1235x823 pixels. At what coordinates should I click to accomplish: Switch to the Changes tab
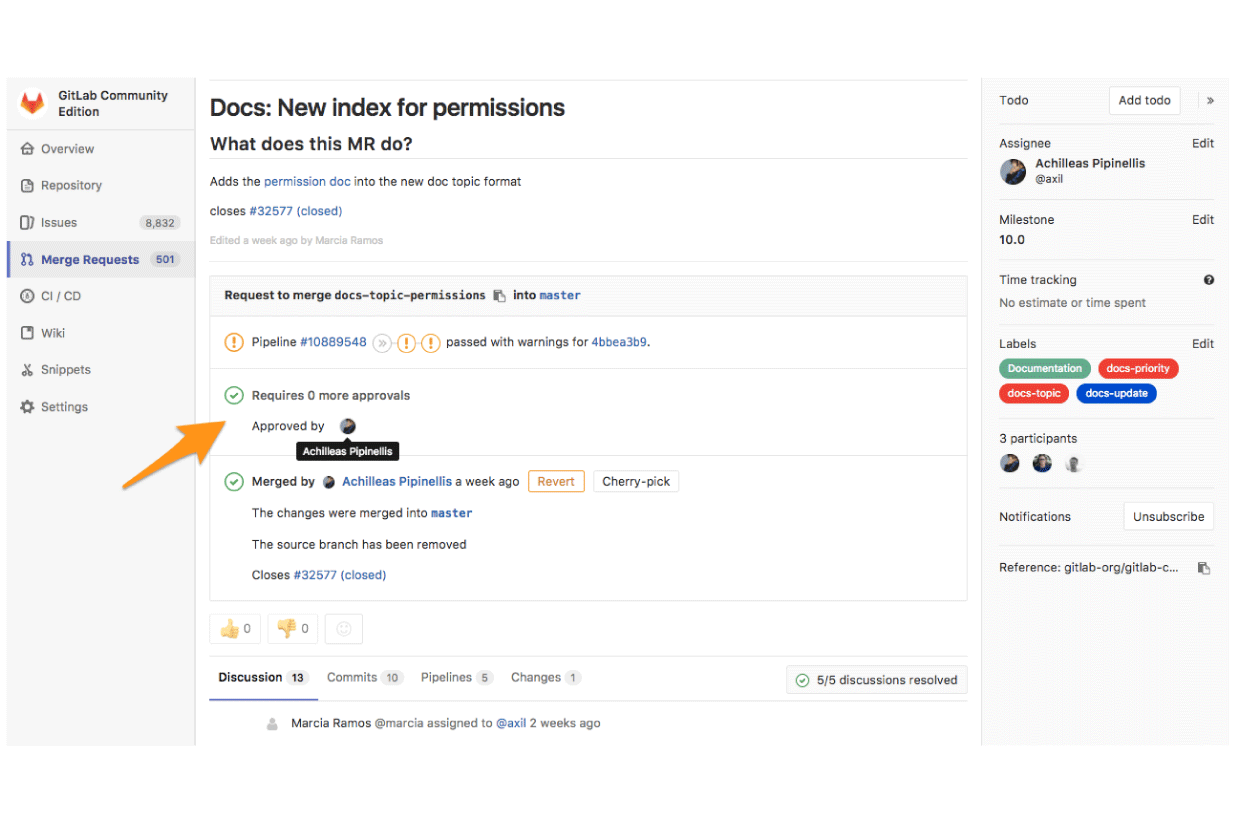click(545, 678)
